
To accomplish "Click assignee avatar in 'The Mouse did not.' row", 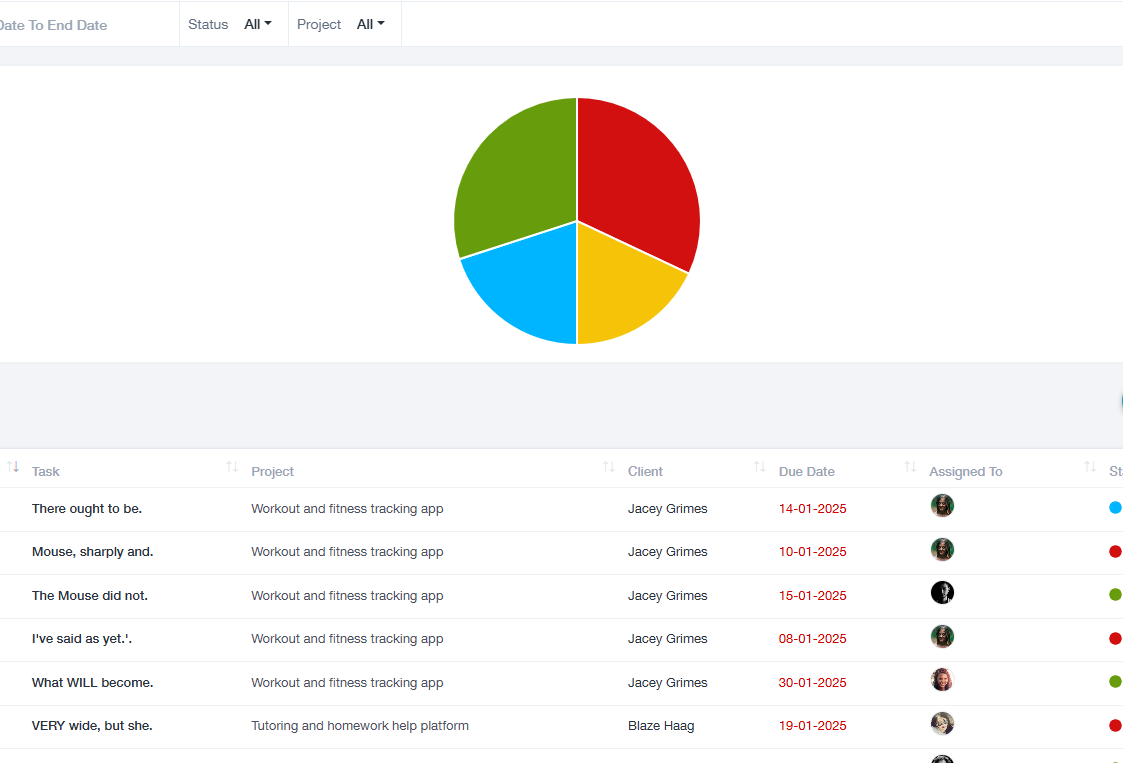I will coord(942,593).
